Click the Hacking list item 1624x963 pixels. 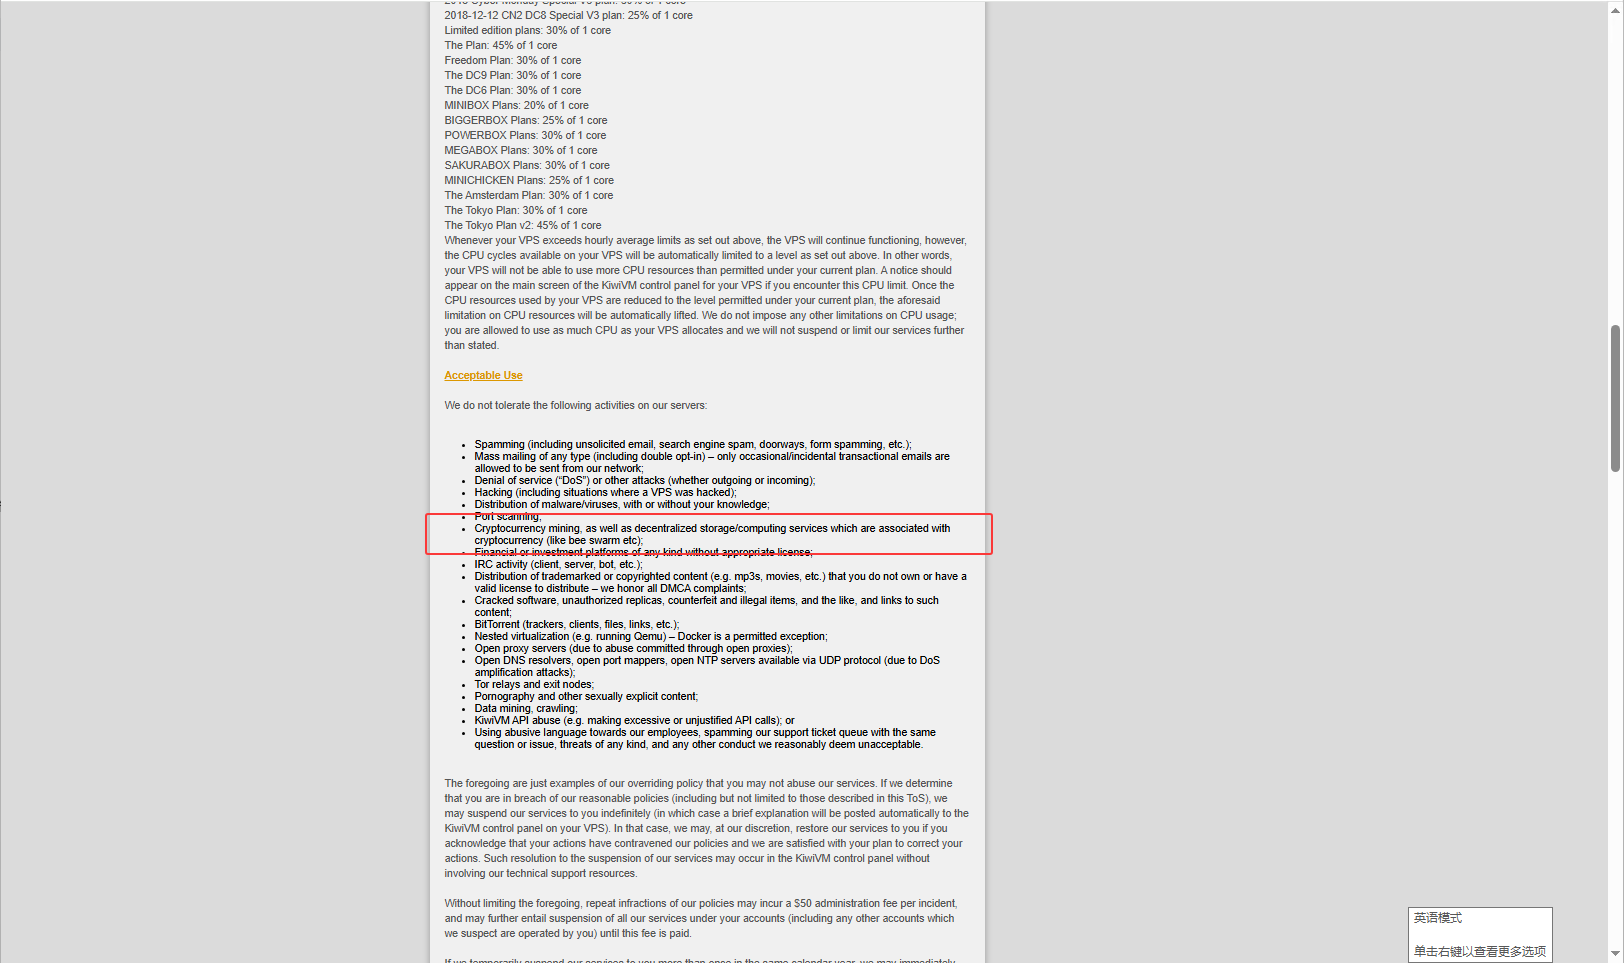605,492
